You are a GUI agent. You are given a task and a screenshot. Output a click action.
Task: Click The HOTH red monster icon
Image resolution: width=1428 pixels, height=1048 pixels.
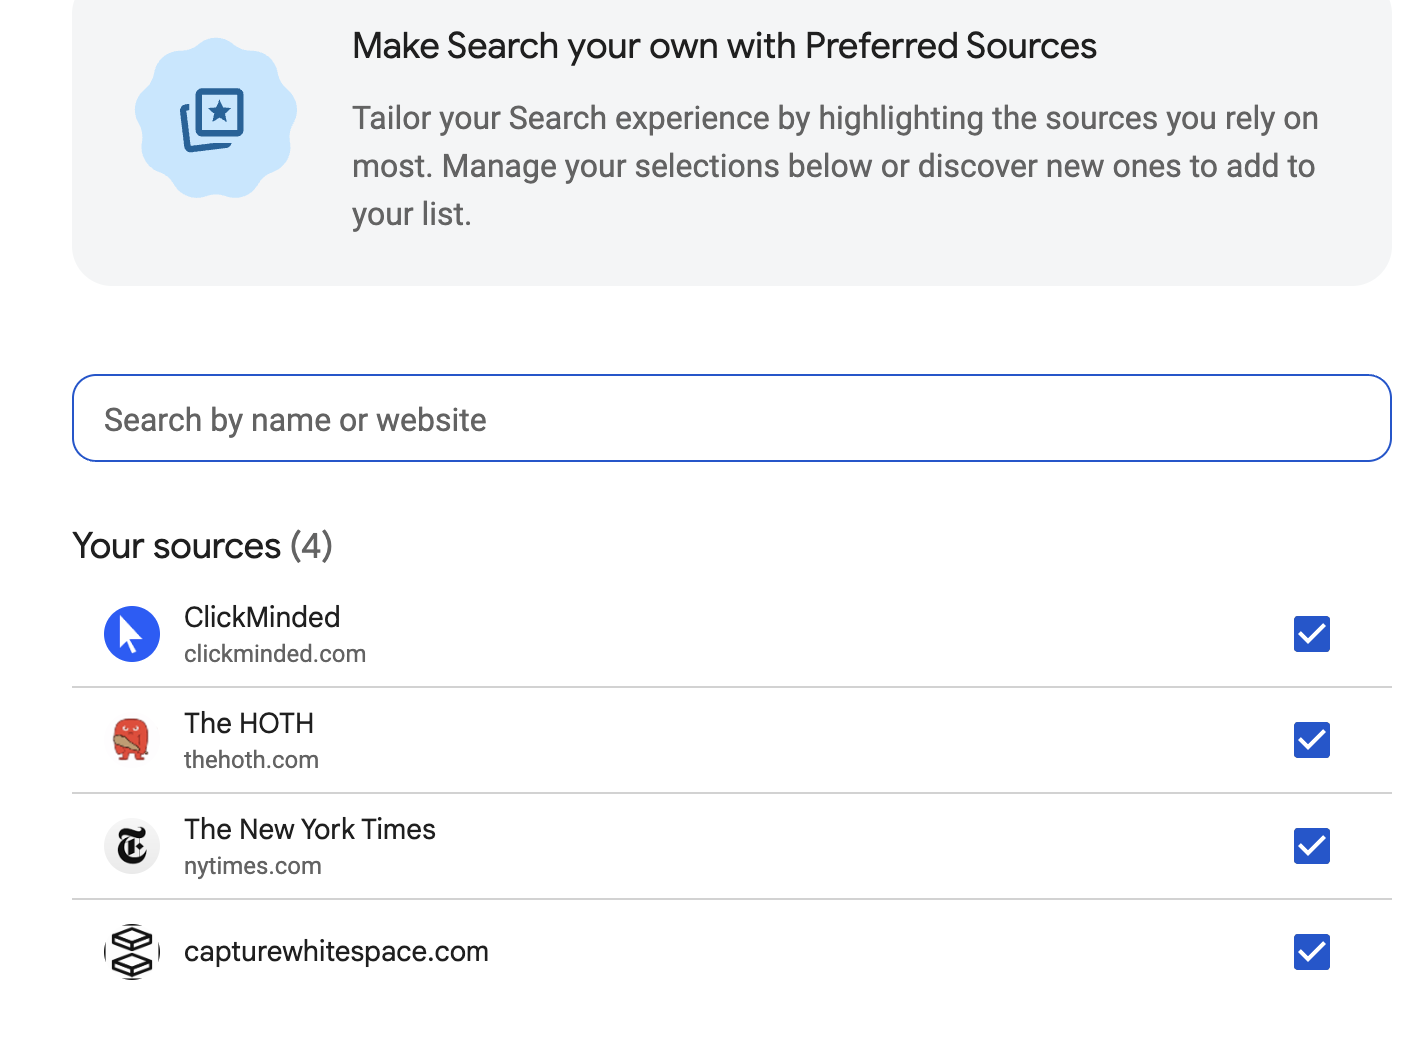pyautogui.click(x=132, y=740)
